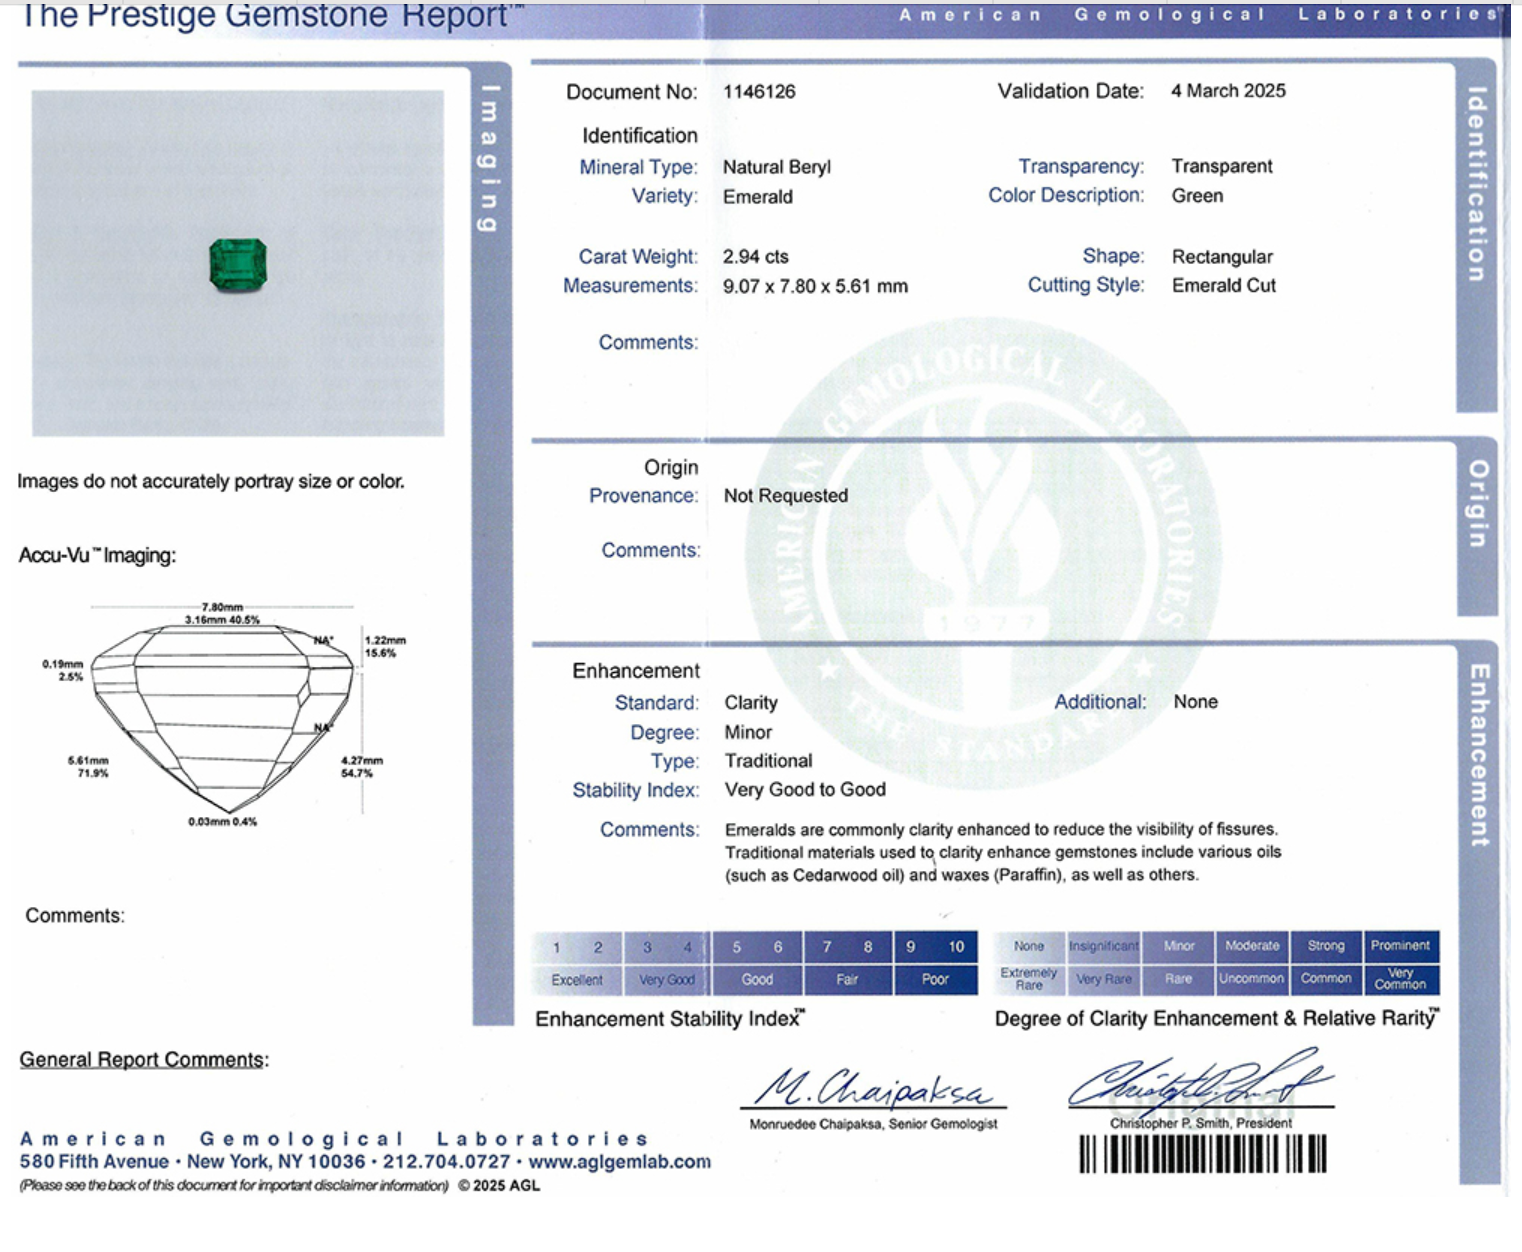Open the www.aglgemlab.com website link

pyautogui.click(x=619, y=1162)
